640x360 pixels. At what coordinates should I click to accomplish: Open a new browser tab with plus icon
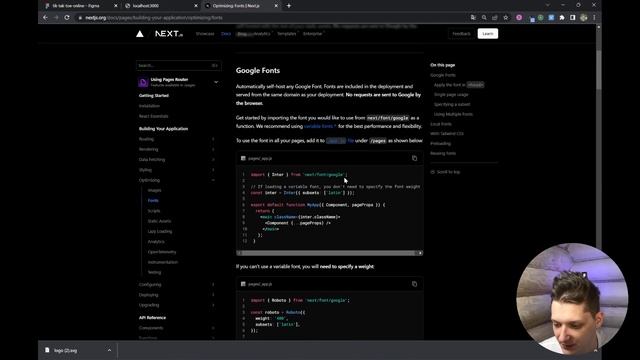(x=289, y=6)
